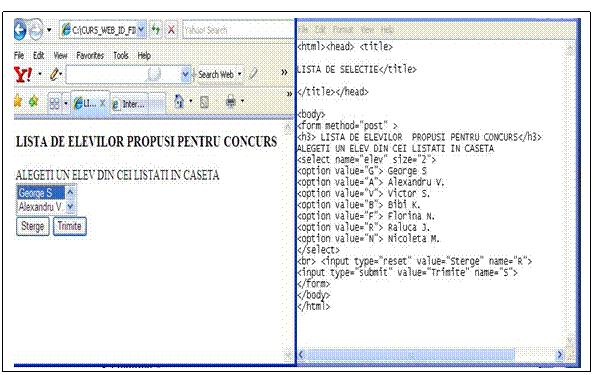603x375 pixels.
Task: Click the browser Forward arrow button
Action: point(36,30)
